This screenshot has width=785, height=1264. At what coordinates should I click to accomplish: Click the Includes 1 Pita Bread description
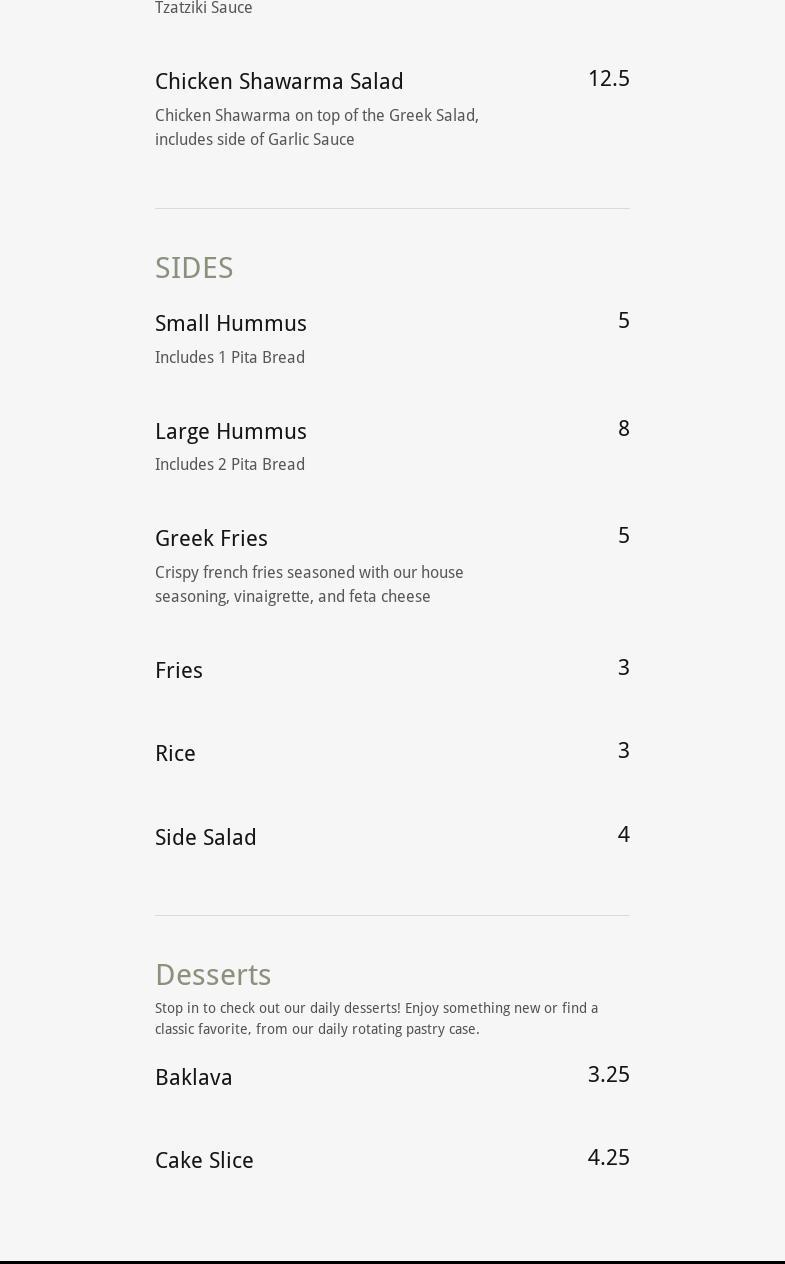pos(230,357)
